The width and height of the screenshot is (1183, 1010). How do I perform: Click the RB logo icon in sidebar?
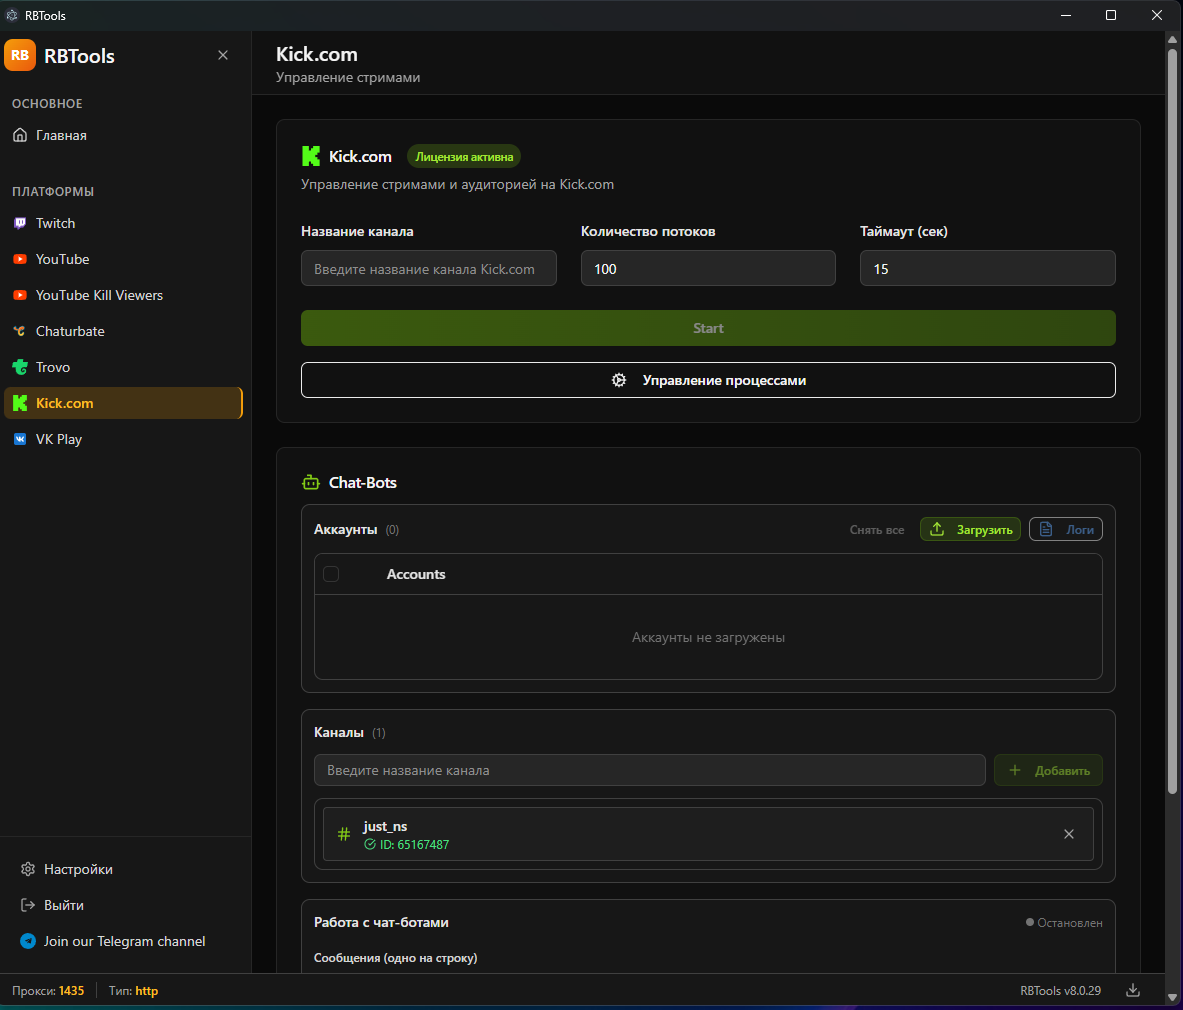click(20, 56)
